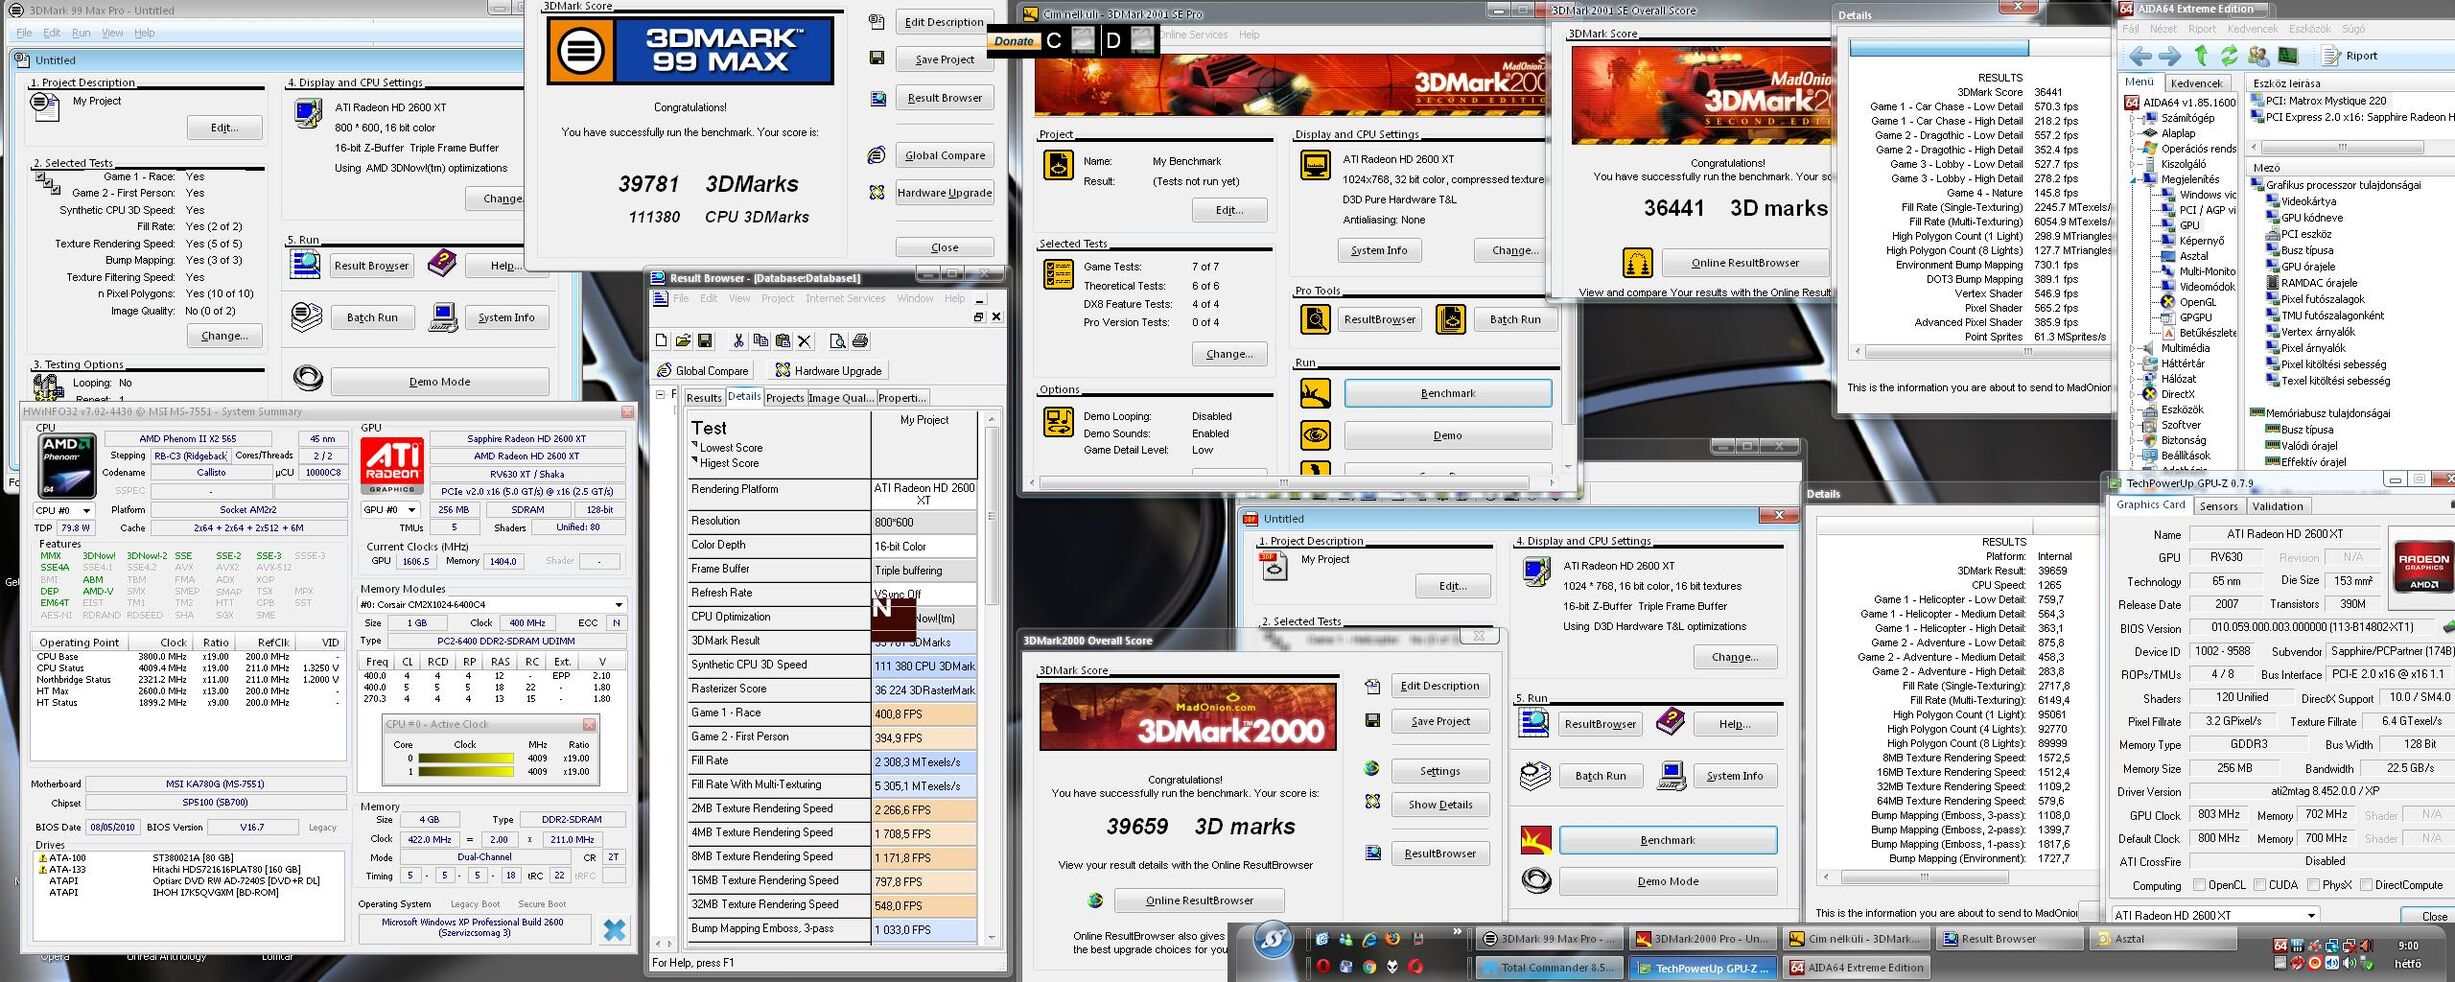
Task: Click Benchmark flash icon in 3DMark2000 window
Action: click(1536, 840)
